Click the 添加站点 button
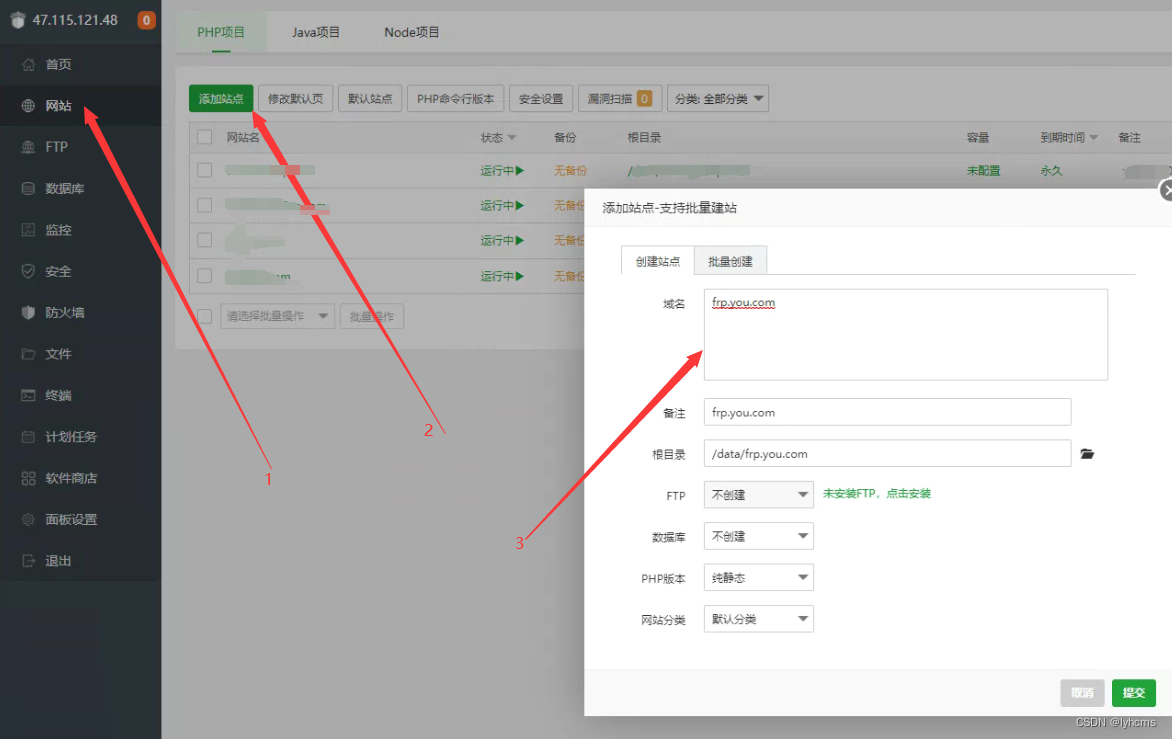The image size is (1172, 739). point(221,99)
